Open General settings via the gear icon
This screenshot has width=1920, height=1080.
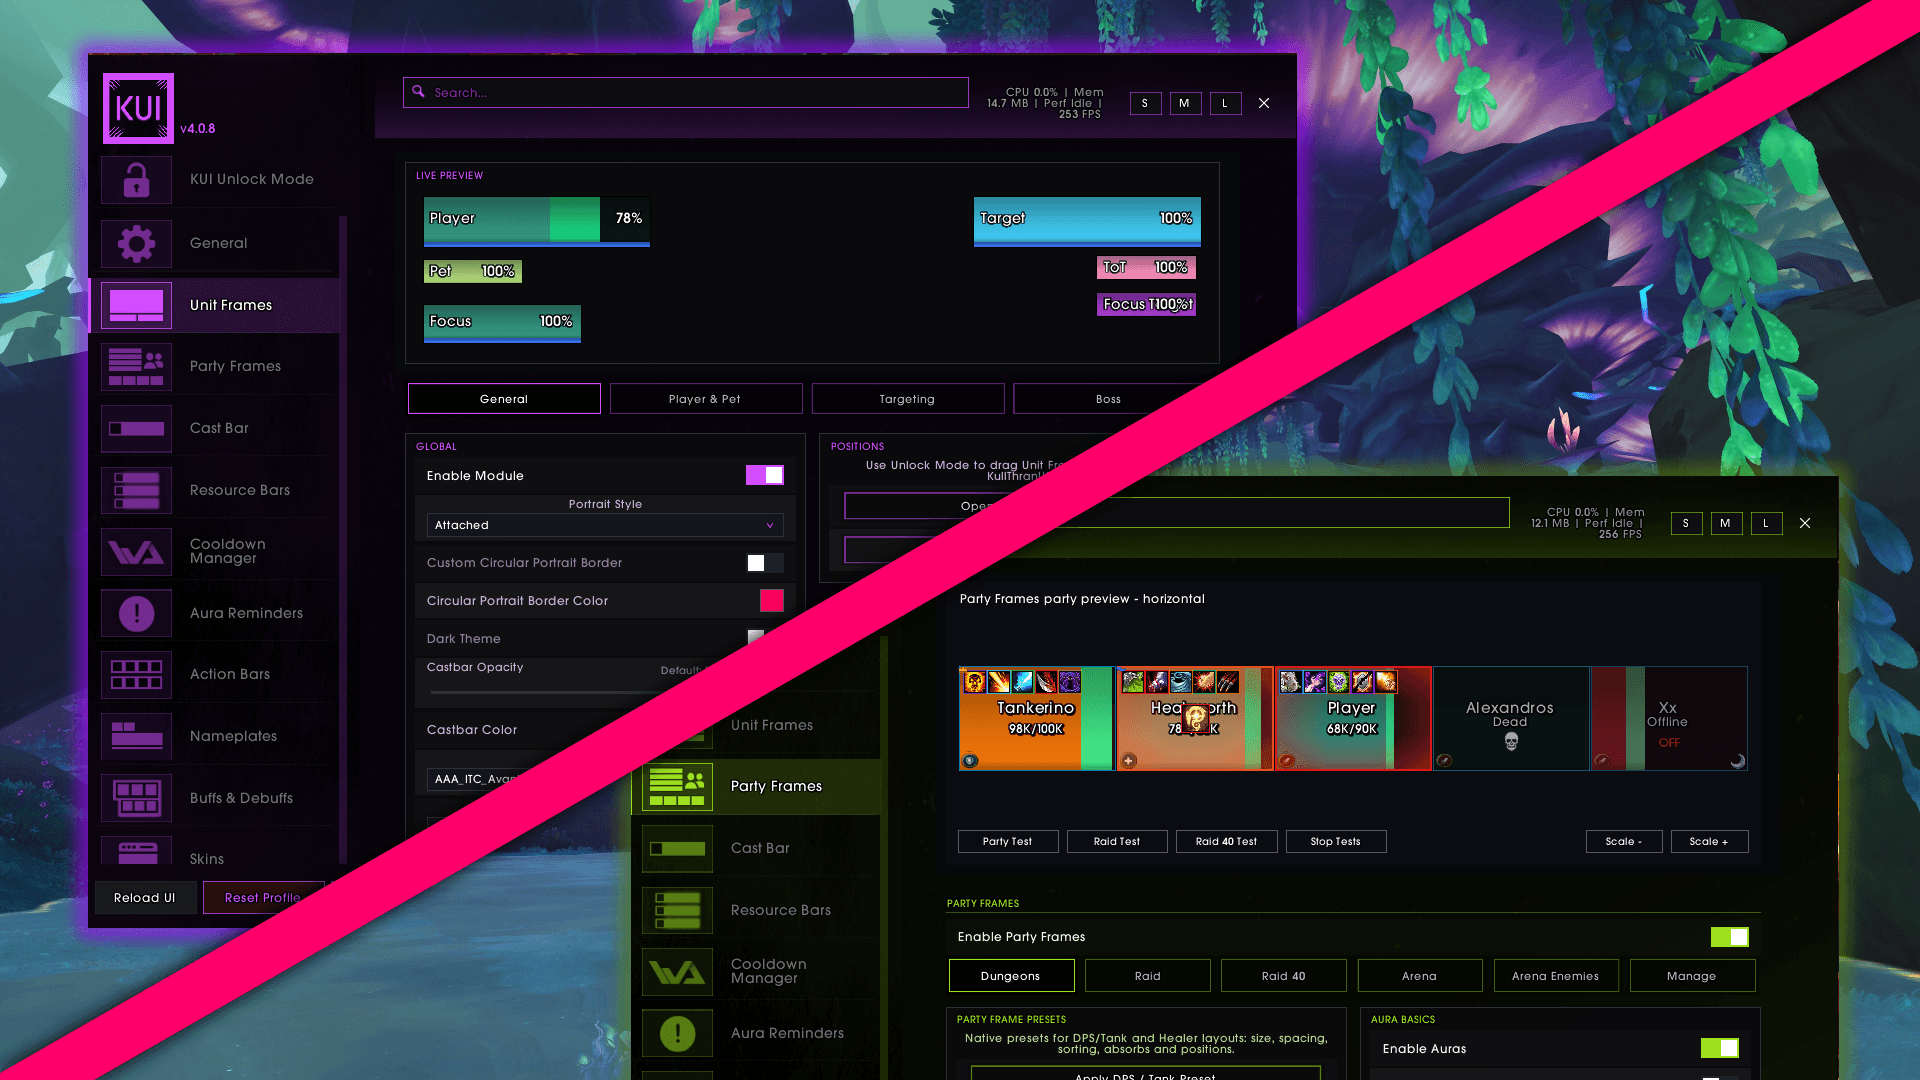tap(136, 243)
